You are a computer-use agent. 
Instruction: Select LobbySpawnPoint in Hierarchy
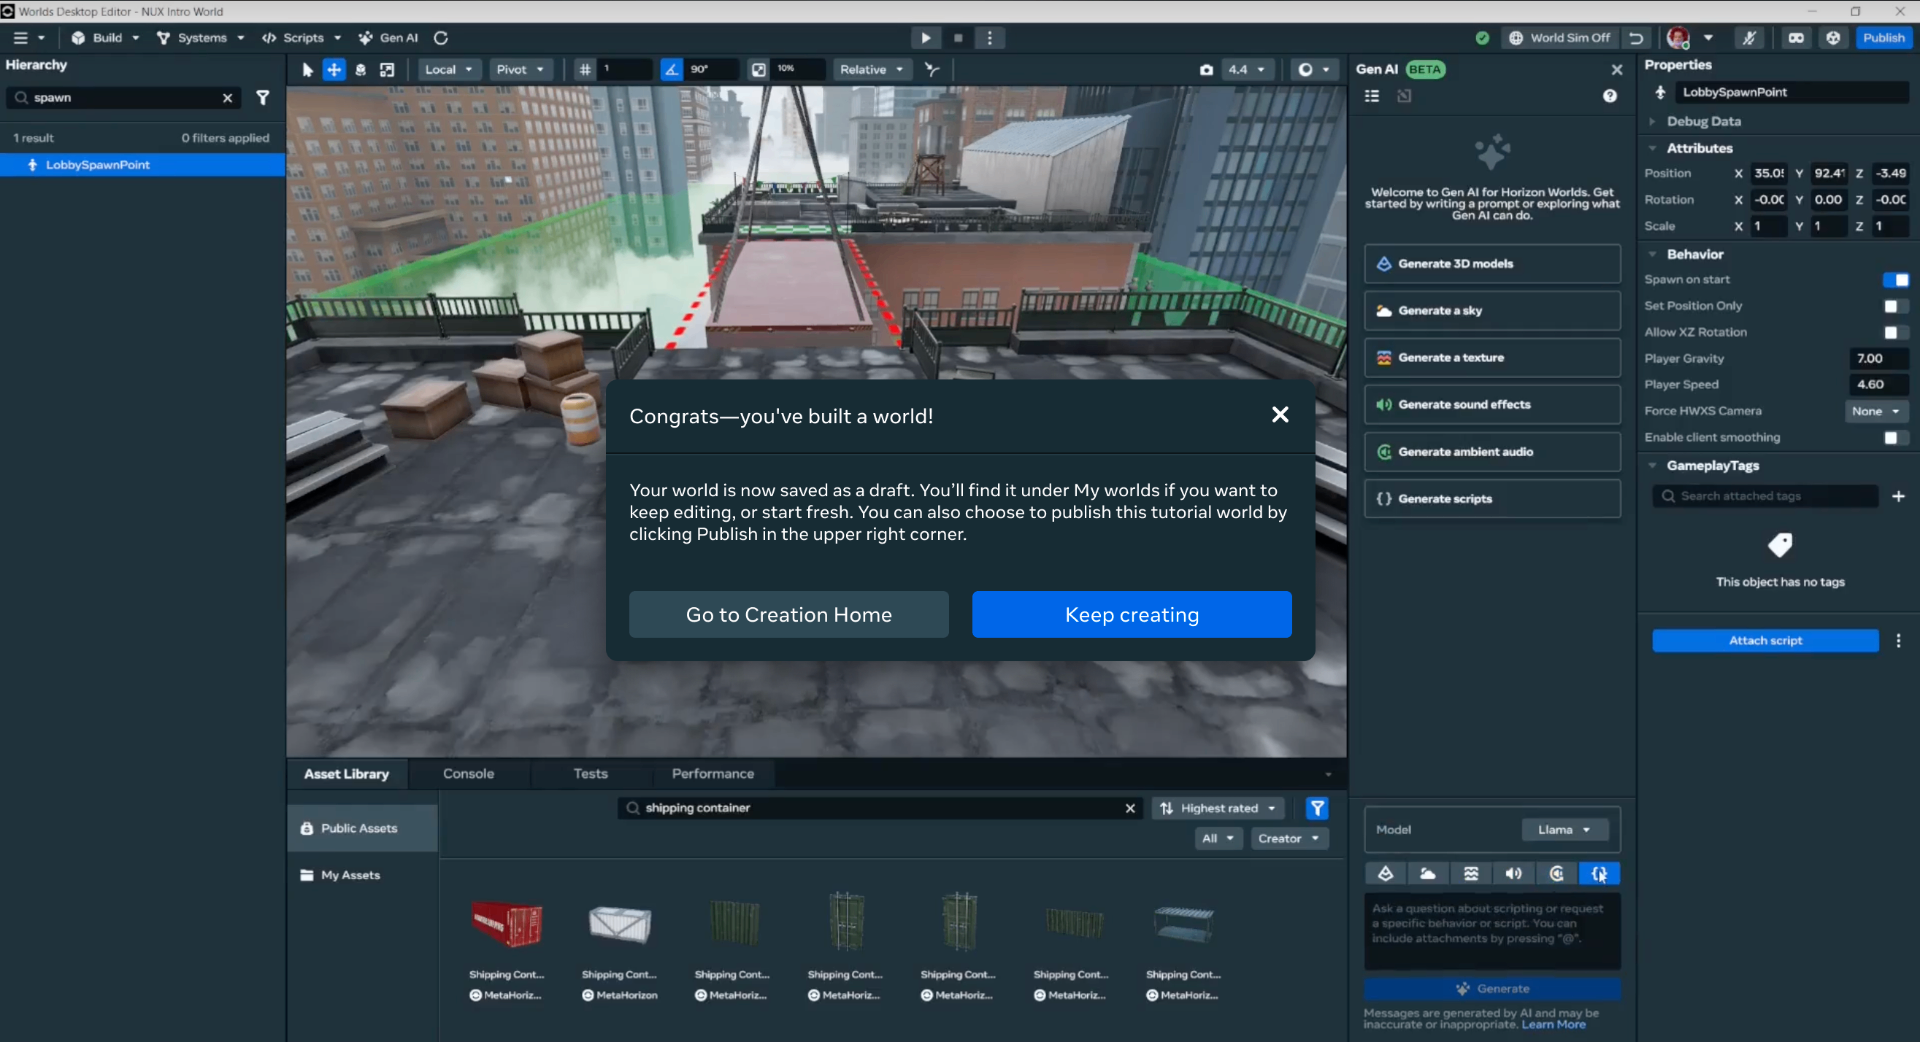pos(143,165)
